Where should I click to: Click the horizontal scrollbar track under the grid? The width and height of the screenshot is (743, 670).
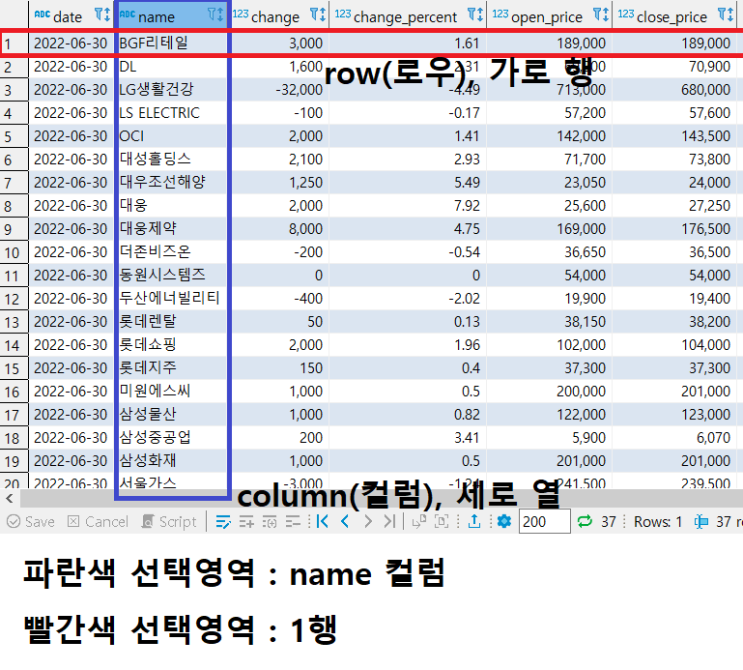[381, 498]
